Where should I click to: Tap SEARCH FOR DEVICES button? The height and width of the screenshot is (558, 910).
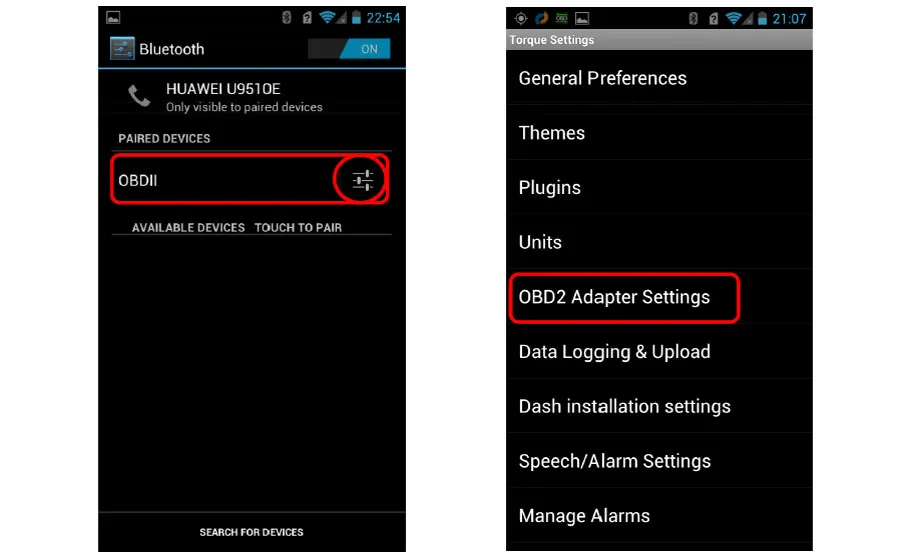tap(251, 532)
